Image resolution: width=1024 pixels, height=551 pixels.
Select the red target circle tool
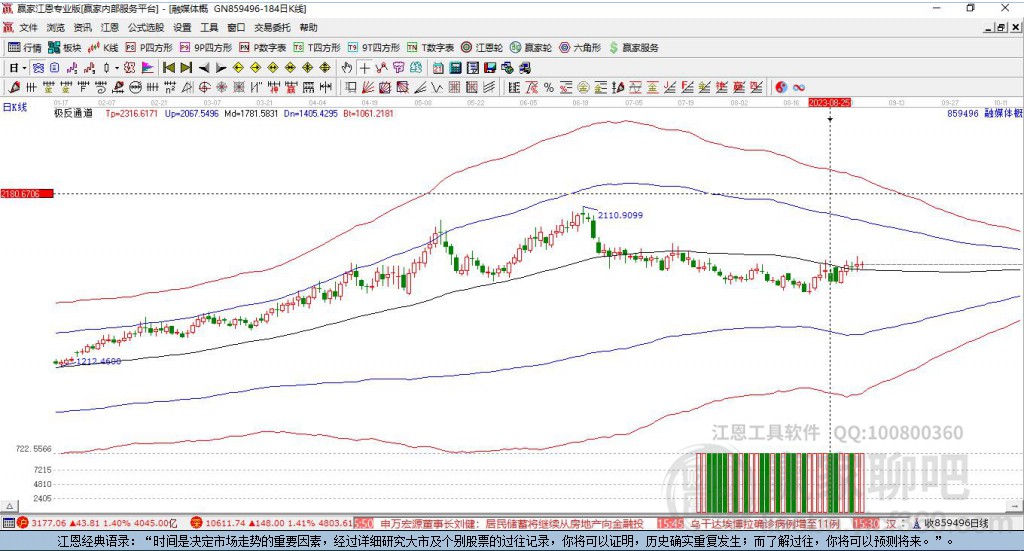204,87
